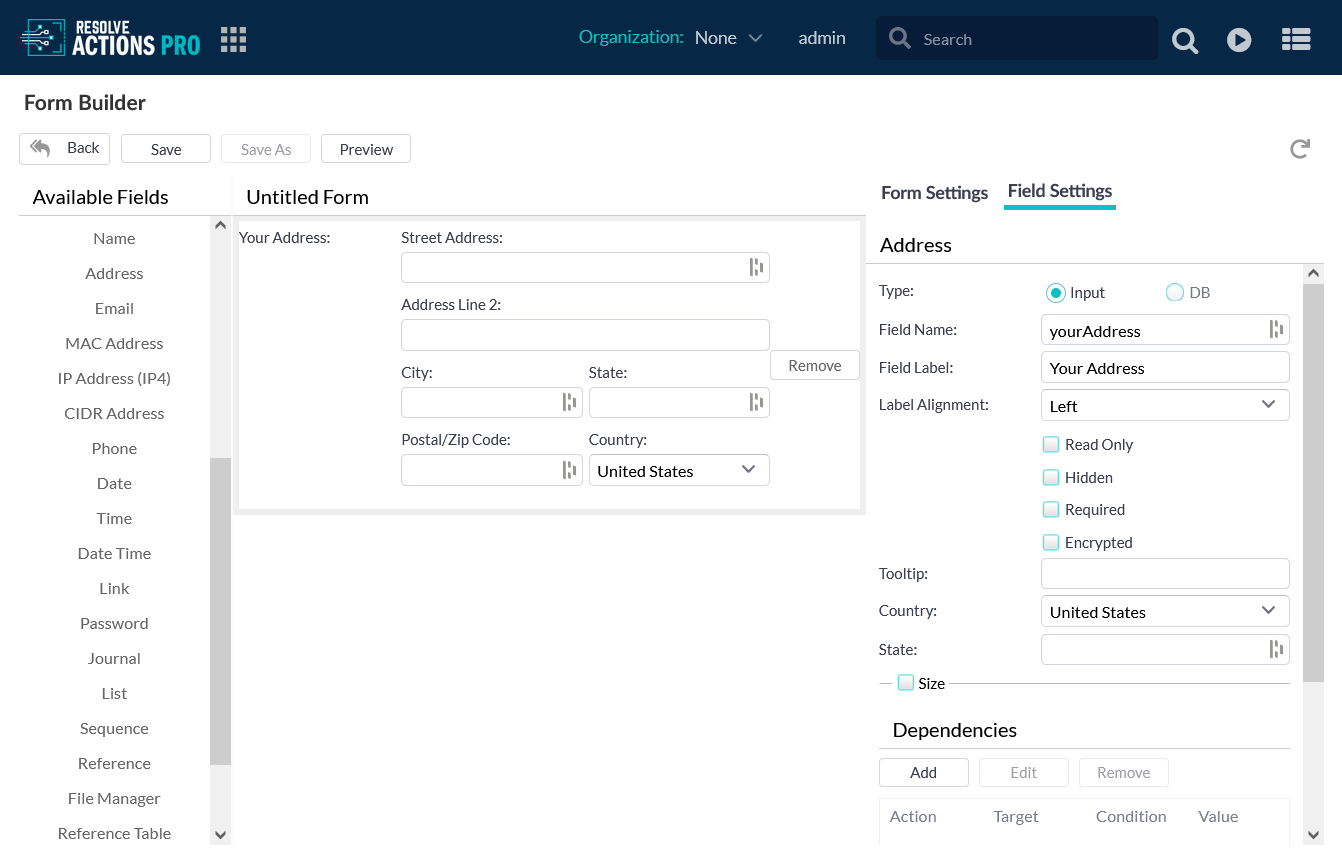This screenshot has width=1342, height=863.
Task: Open the apps grid menu icon
Action: tap(233, 39)
